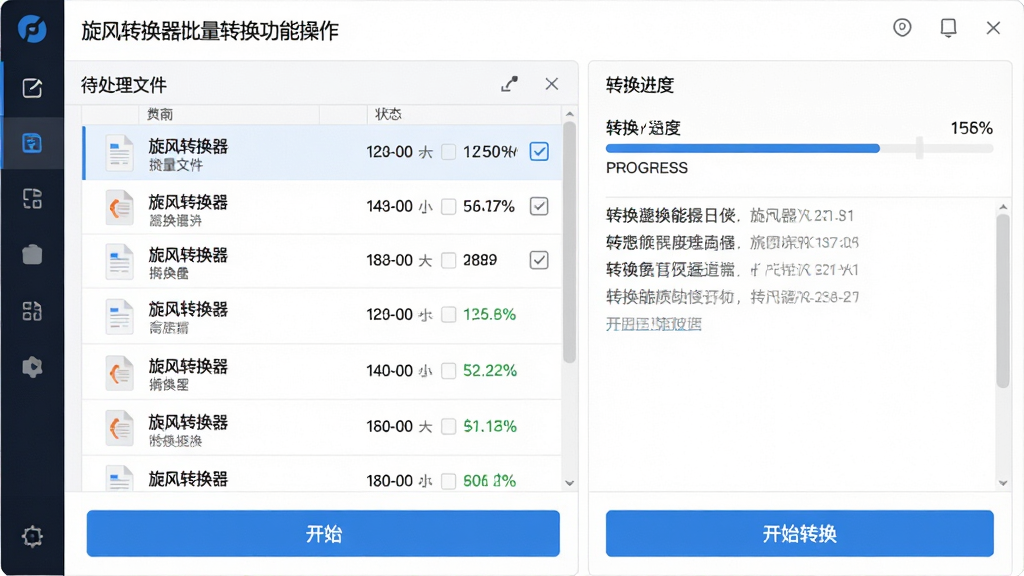Click the PROGRESS label
1024x576 pixels.
coord(647,168)
